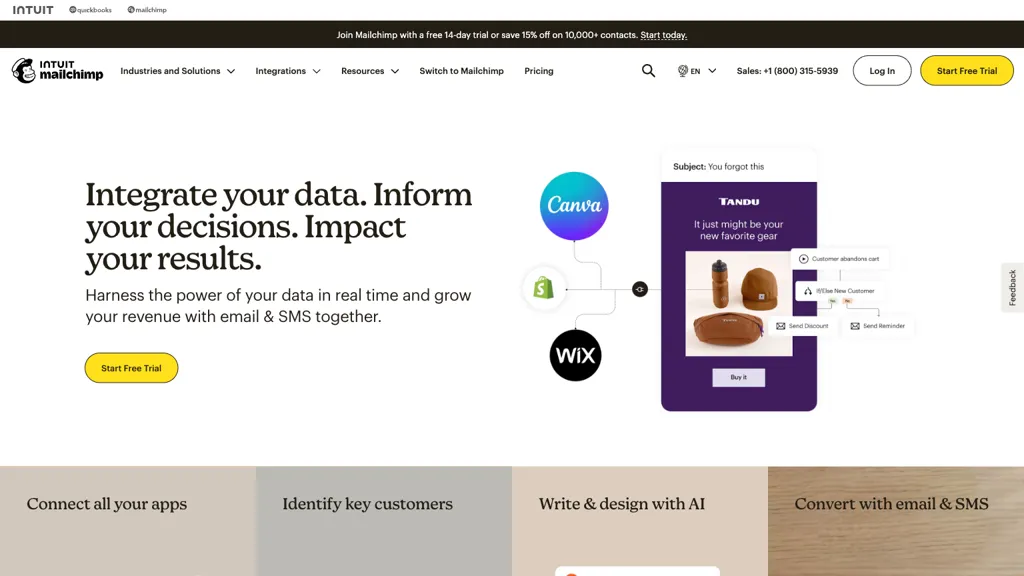The image size is (1024, 576).
Task: Click the Feedback tab on right edge
Action: click(x=1011, y=287)
